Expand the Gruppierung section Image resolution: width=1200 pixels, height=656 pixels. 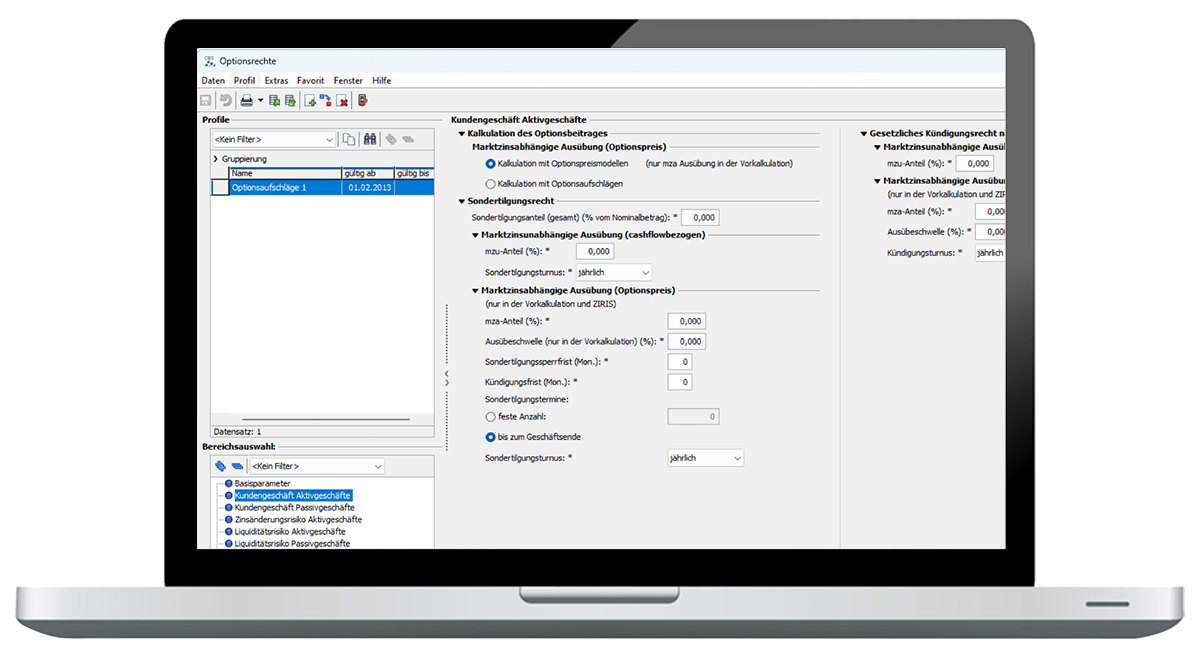(x=215, y=159)
